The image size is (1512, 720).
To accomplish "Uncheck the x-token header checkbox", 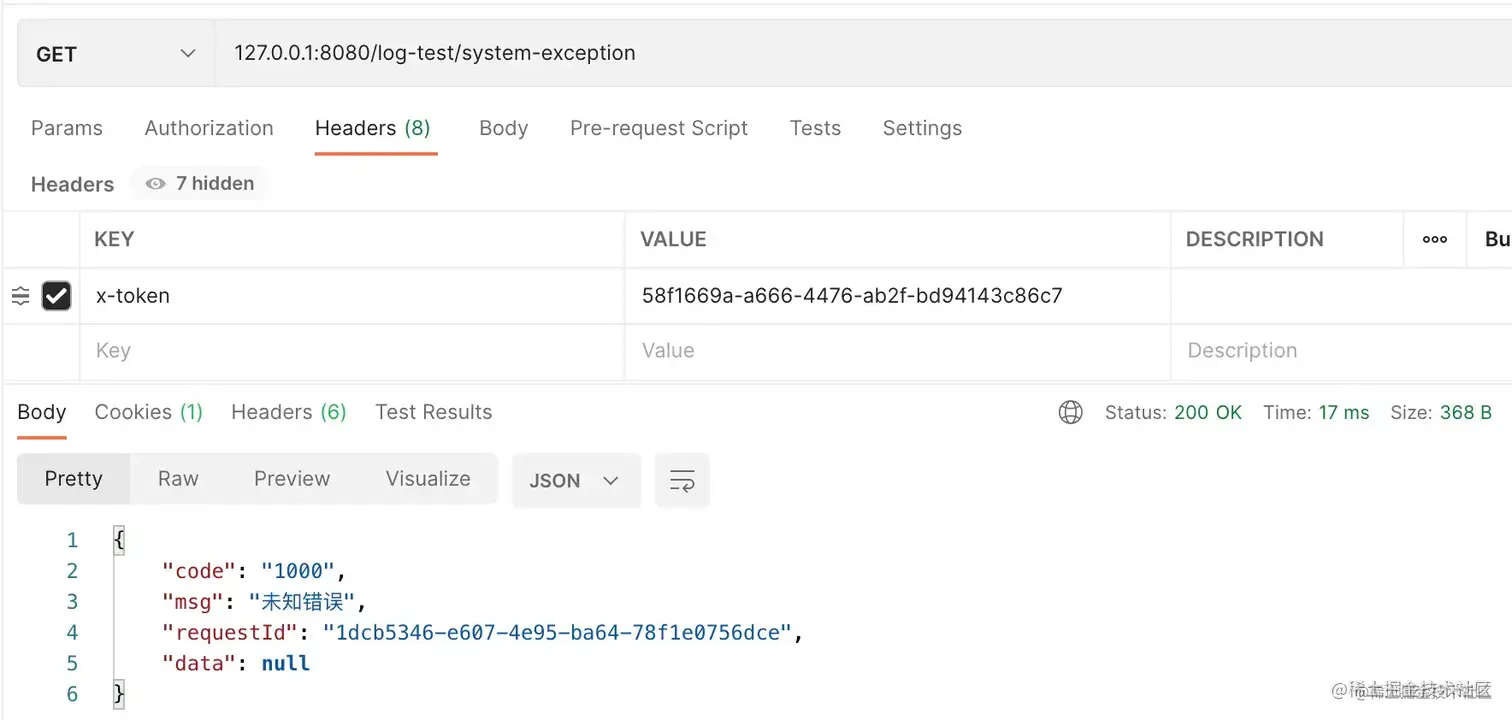I will 57,296.
